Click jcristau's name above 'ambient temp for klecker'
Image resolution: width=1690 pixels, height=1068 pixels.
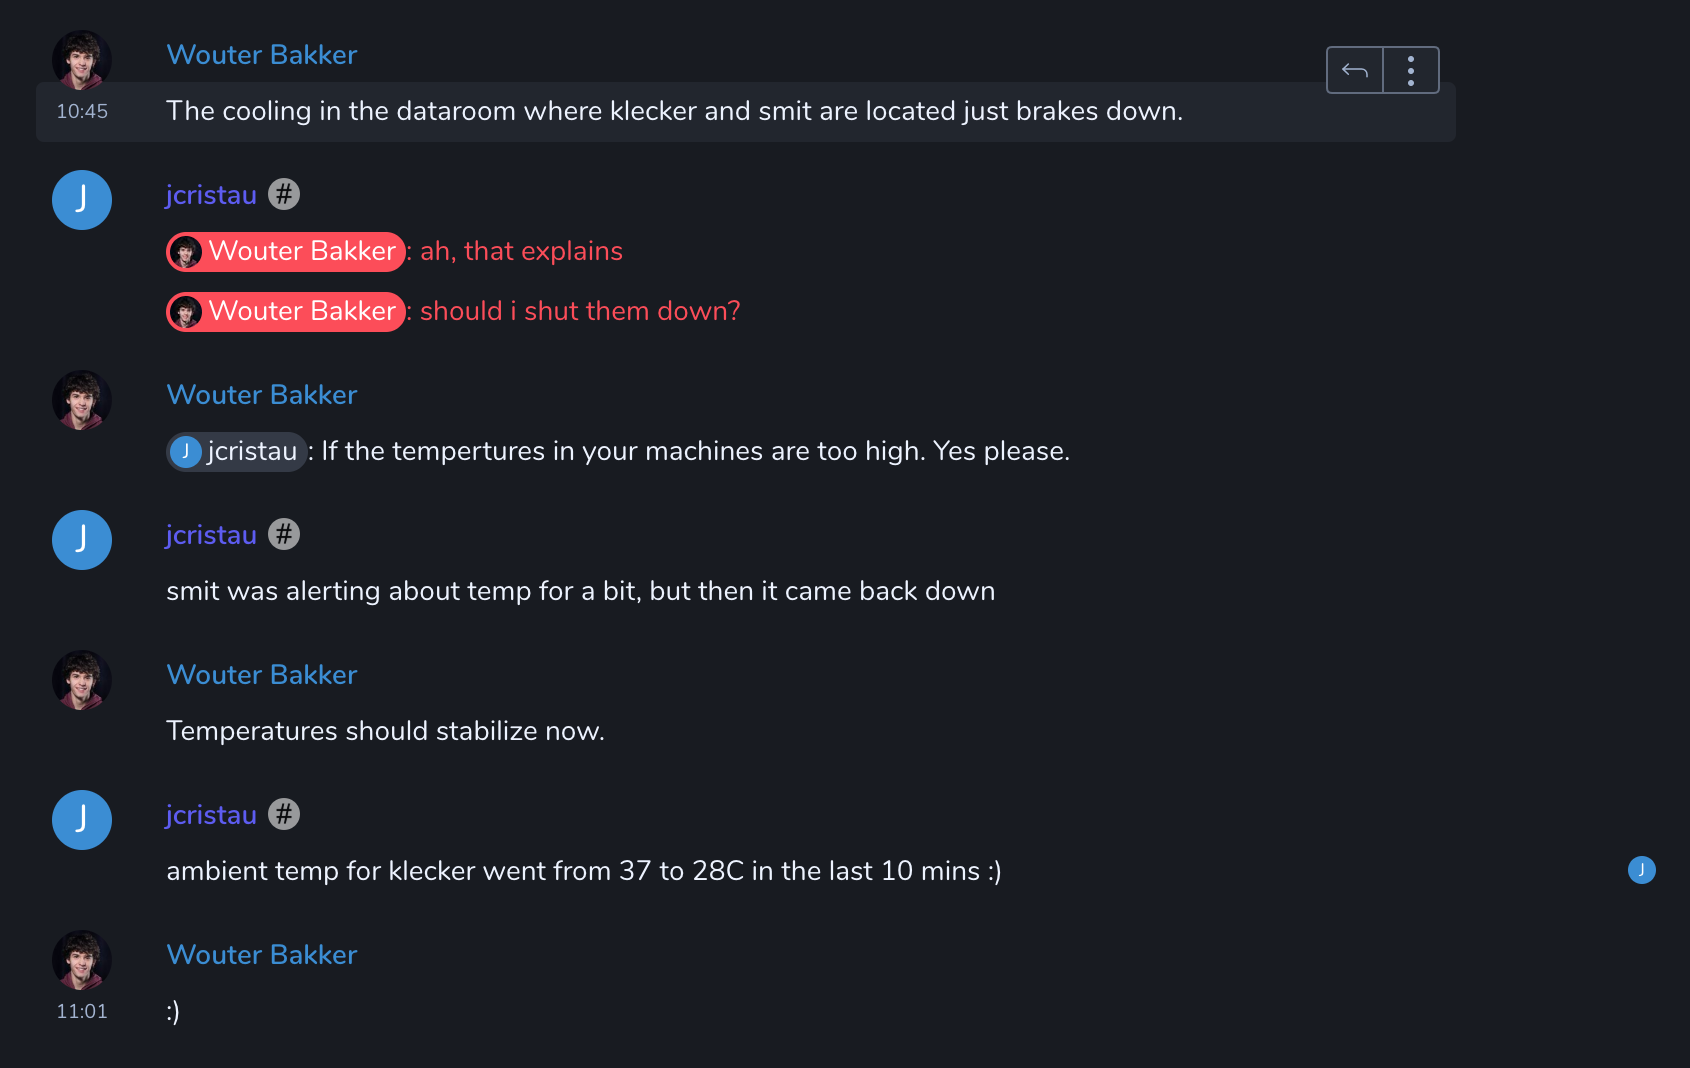[211, 815]
